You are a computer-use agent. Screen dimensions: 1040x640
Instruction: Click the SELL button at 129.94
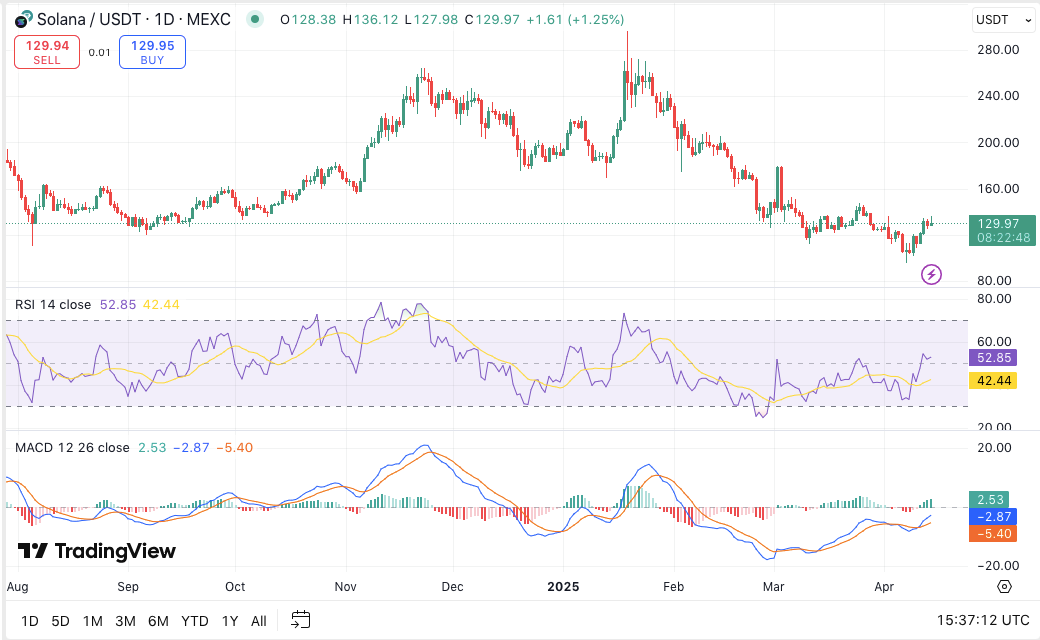[47, 52]
